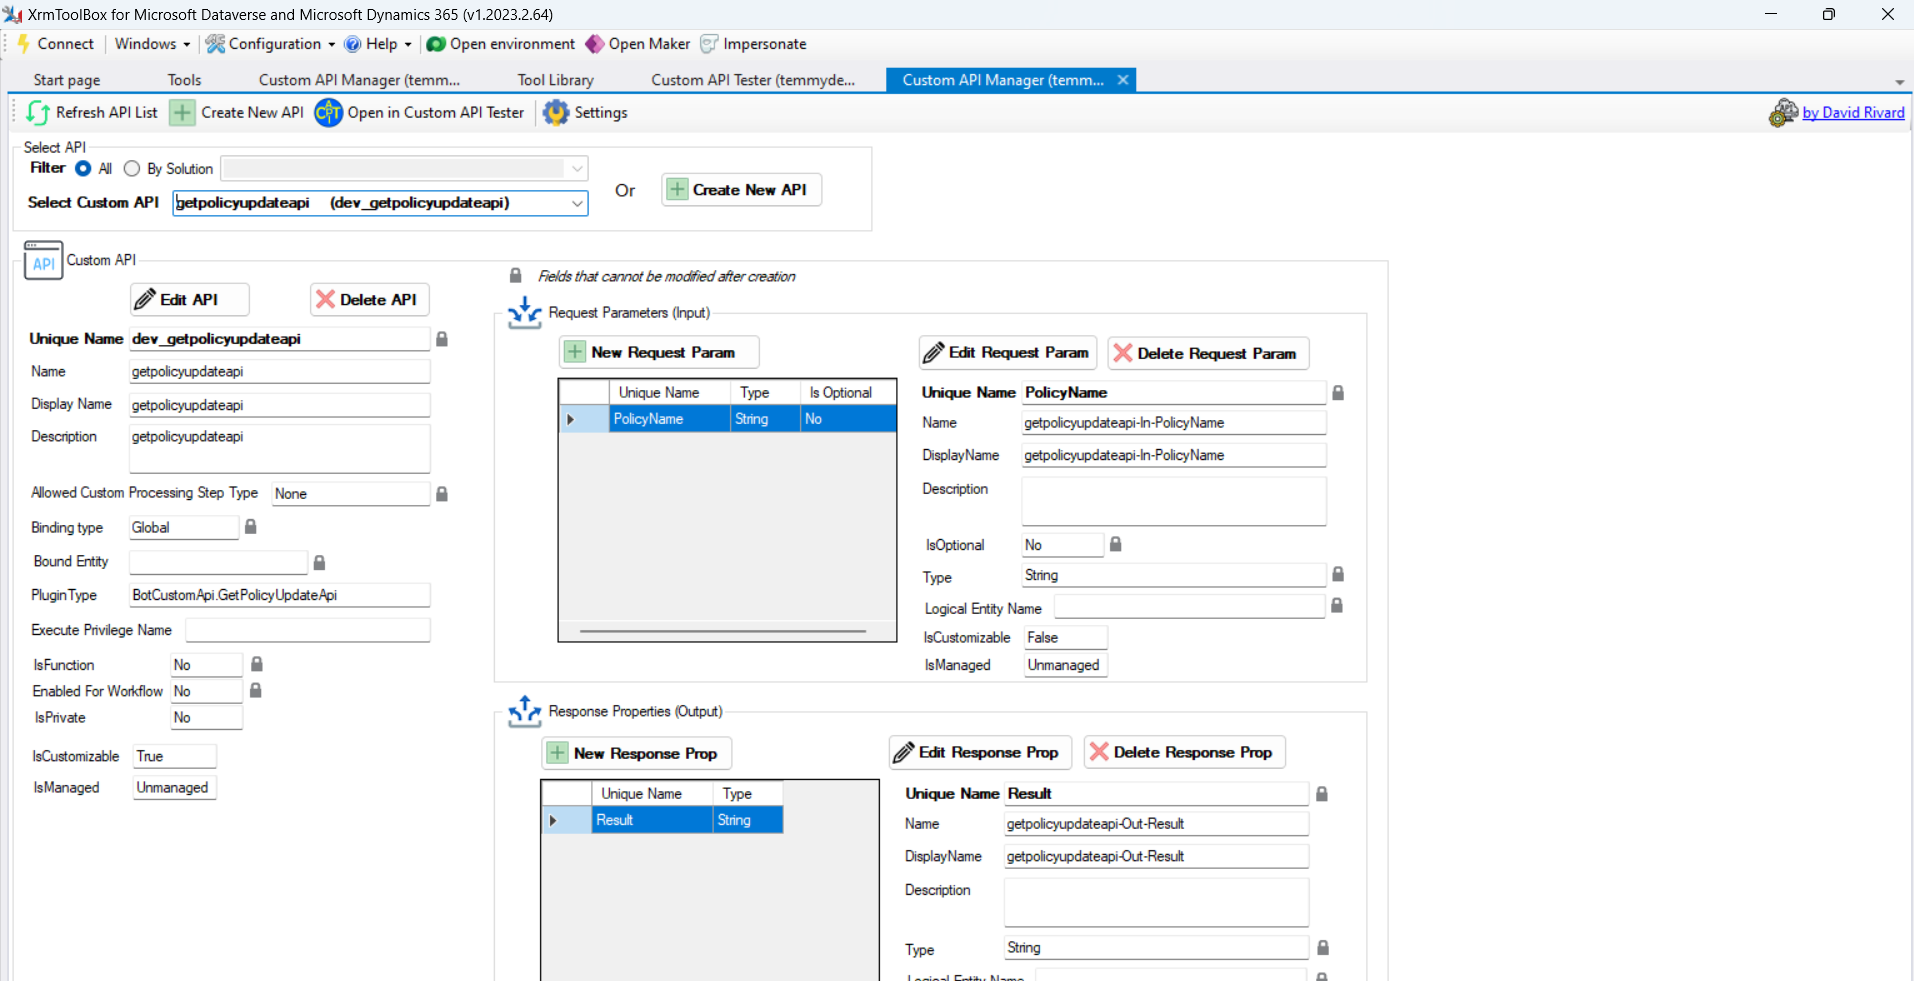Click the Create New API button beside Or
1914x981 pixels.
point(742,190)
